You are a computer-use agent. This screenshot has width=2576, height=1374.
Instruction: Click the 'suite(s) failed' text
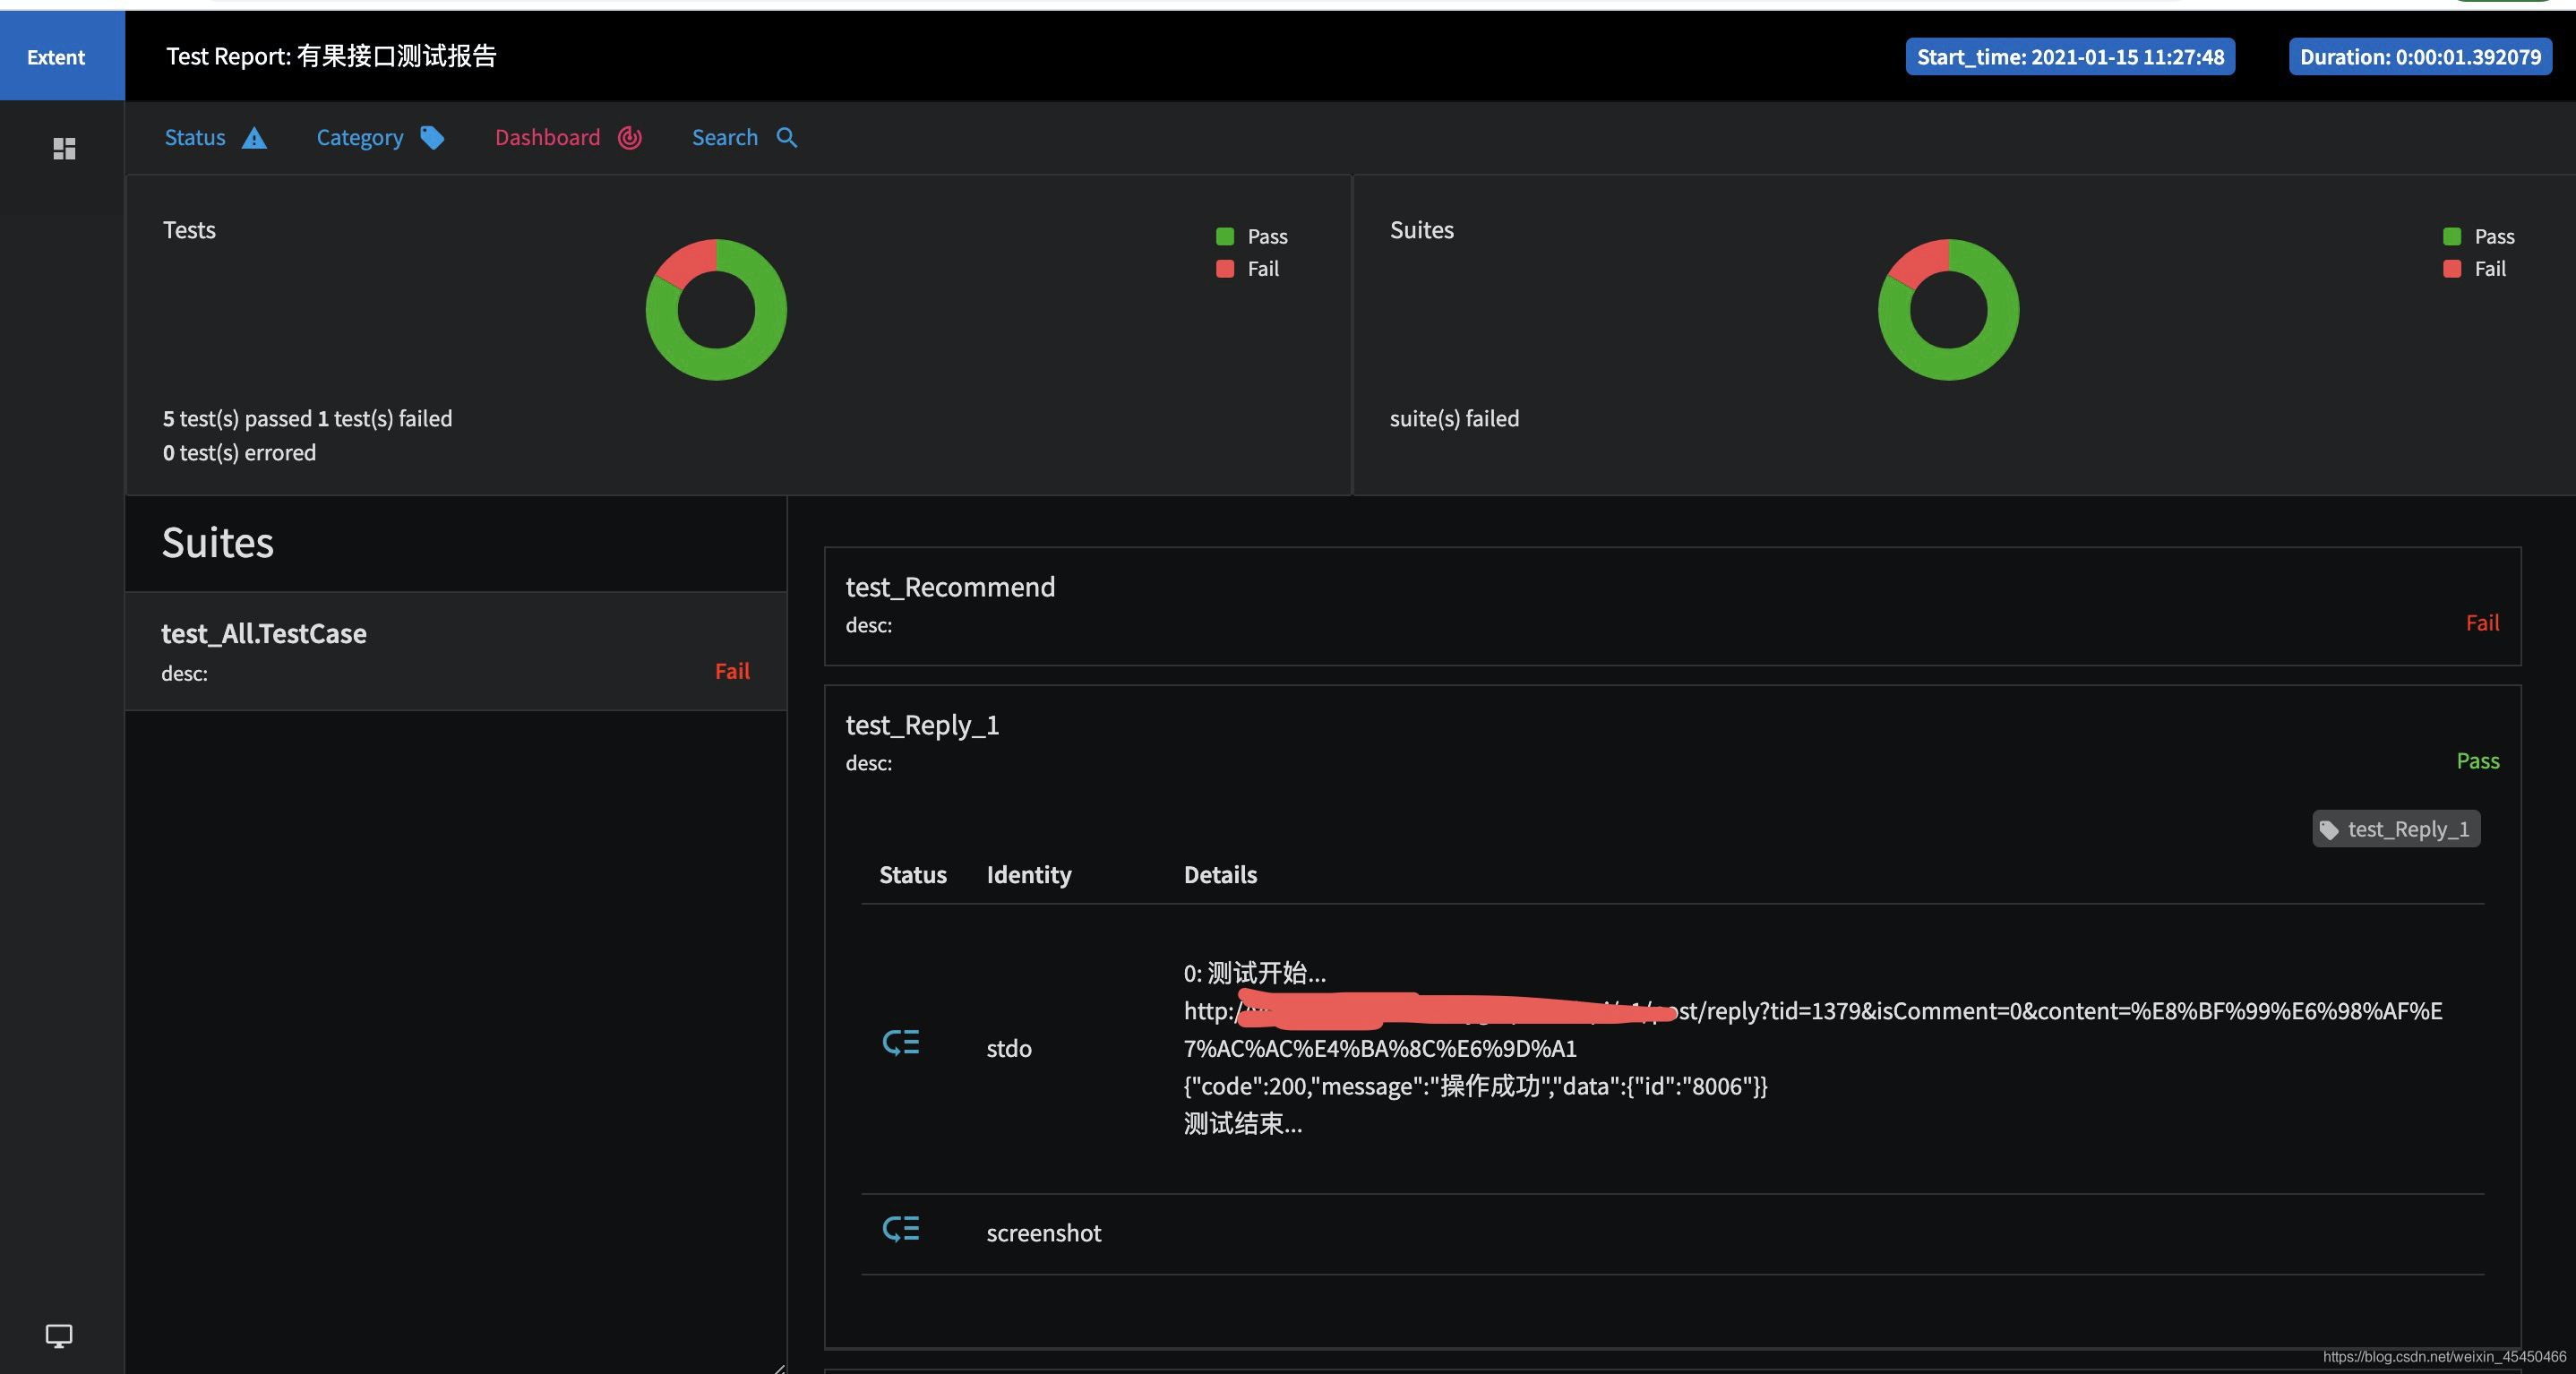click(1454, 419)
